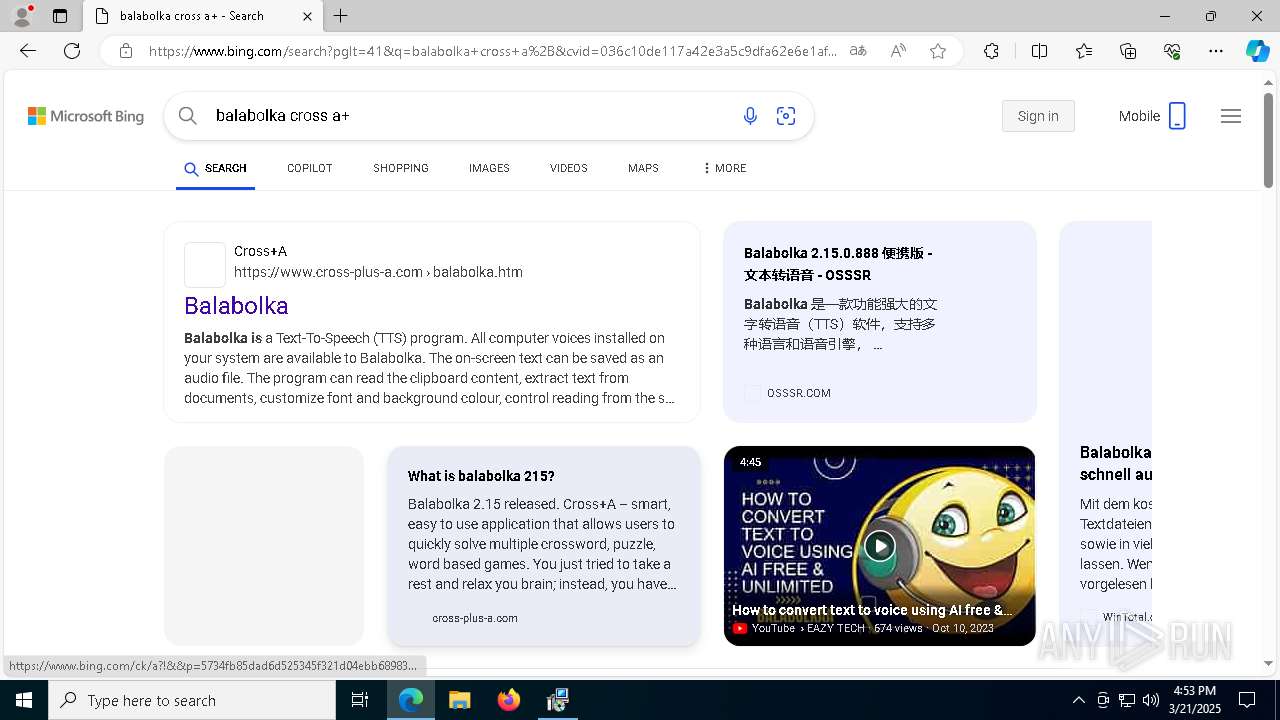Click the OSSSR.COM source label
This screenshot has width=1280, height=720.
(x=798, y=393)
